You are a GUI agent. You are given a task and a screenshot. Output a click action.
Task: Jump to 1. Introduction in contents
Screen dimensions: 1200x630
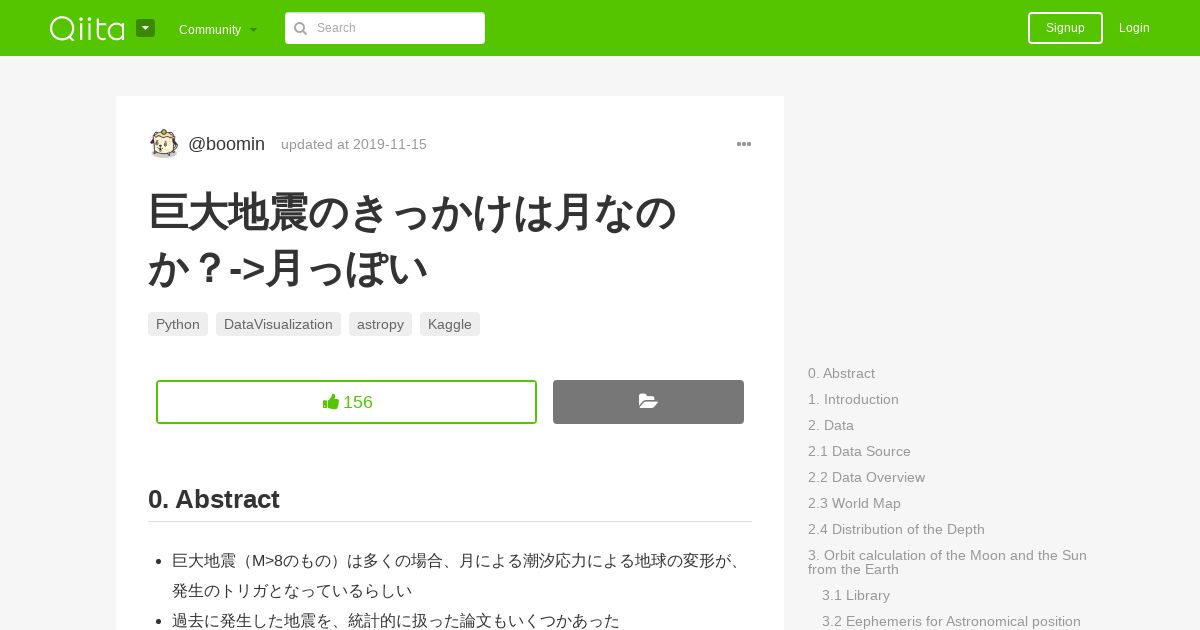[x=853, y=399]
